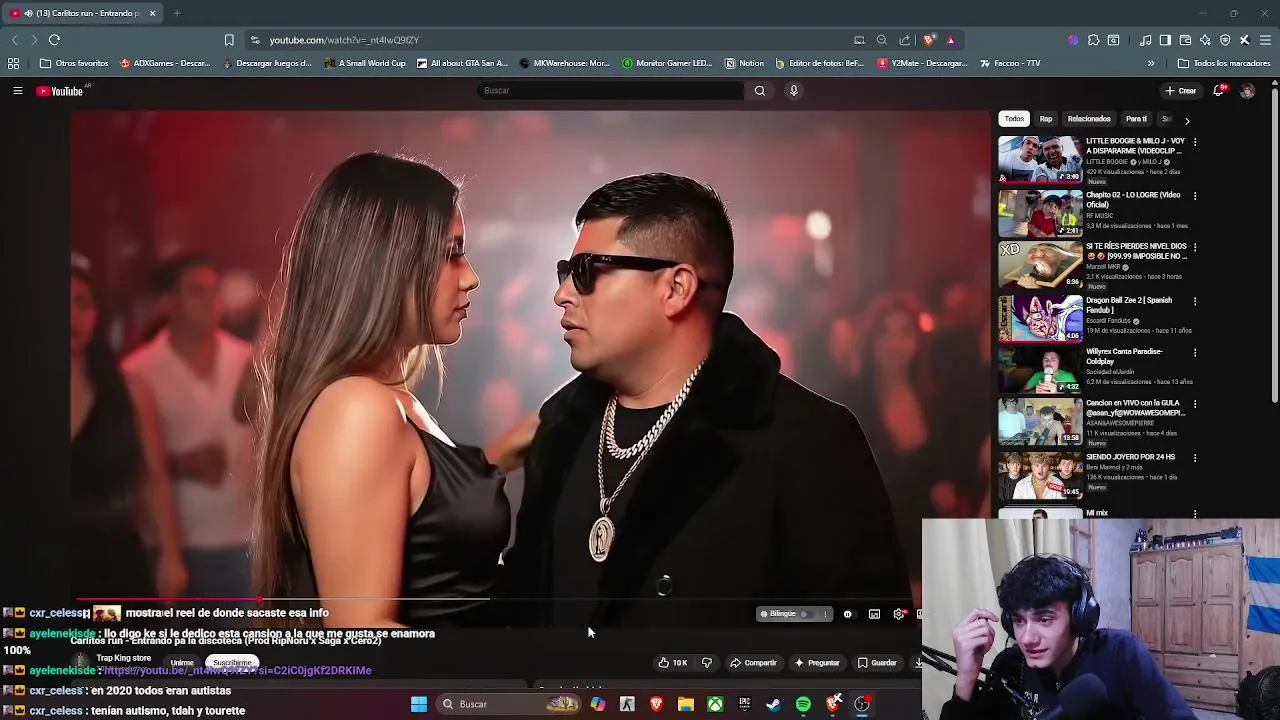
Task: Select the Relacionados filter chip
Action: pyautogui.click(x=1089, y=119)
